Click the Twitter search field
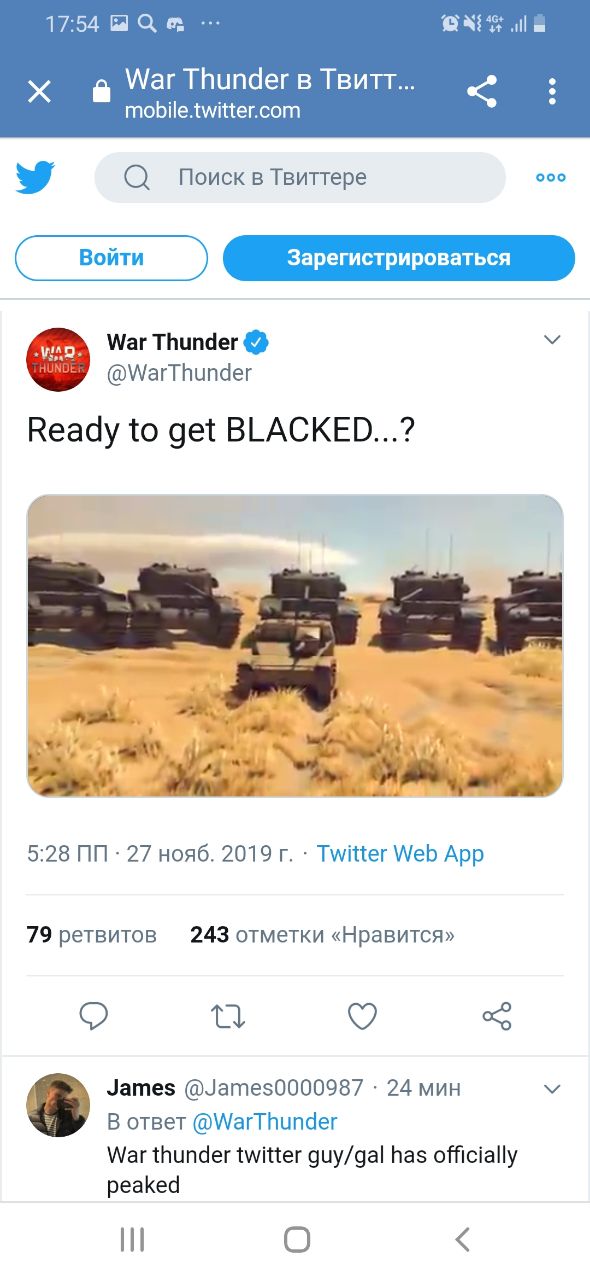 [x=300, y=178]
